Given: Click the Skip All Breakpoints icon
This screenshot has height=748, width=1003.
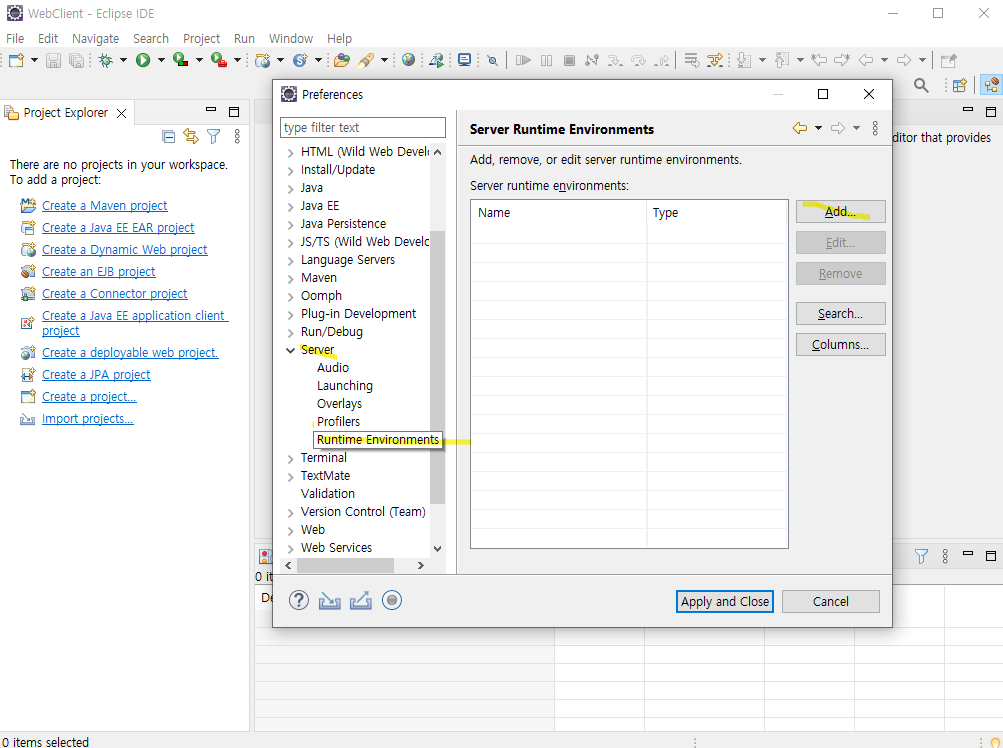Looking at the screenshot, I should coord(492,60).
